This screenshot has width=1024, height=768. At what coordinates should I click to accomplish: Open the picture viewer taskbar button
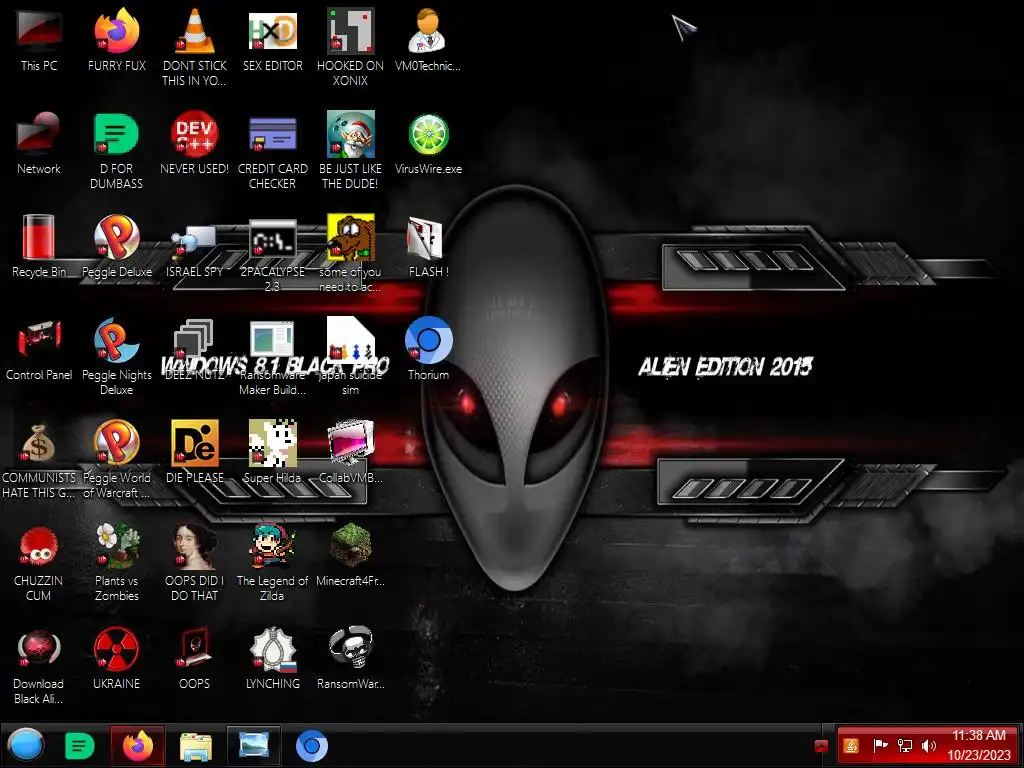[254, 746]
